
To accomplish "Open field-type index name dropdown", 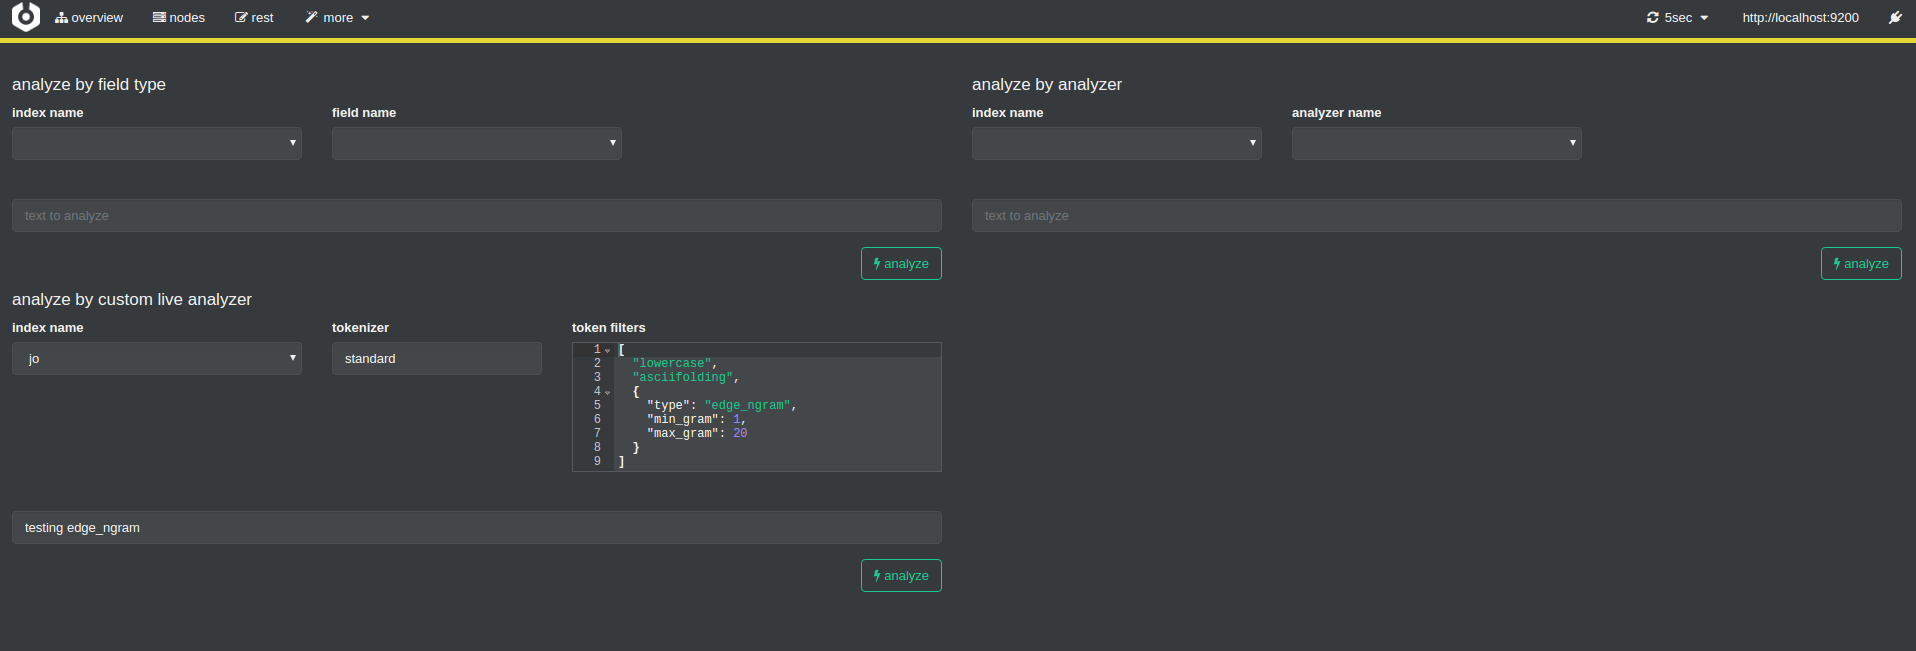I will [x=157, y=143].
